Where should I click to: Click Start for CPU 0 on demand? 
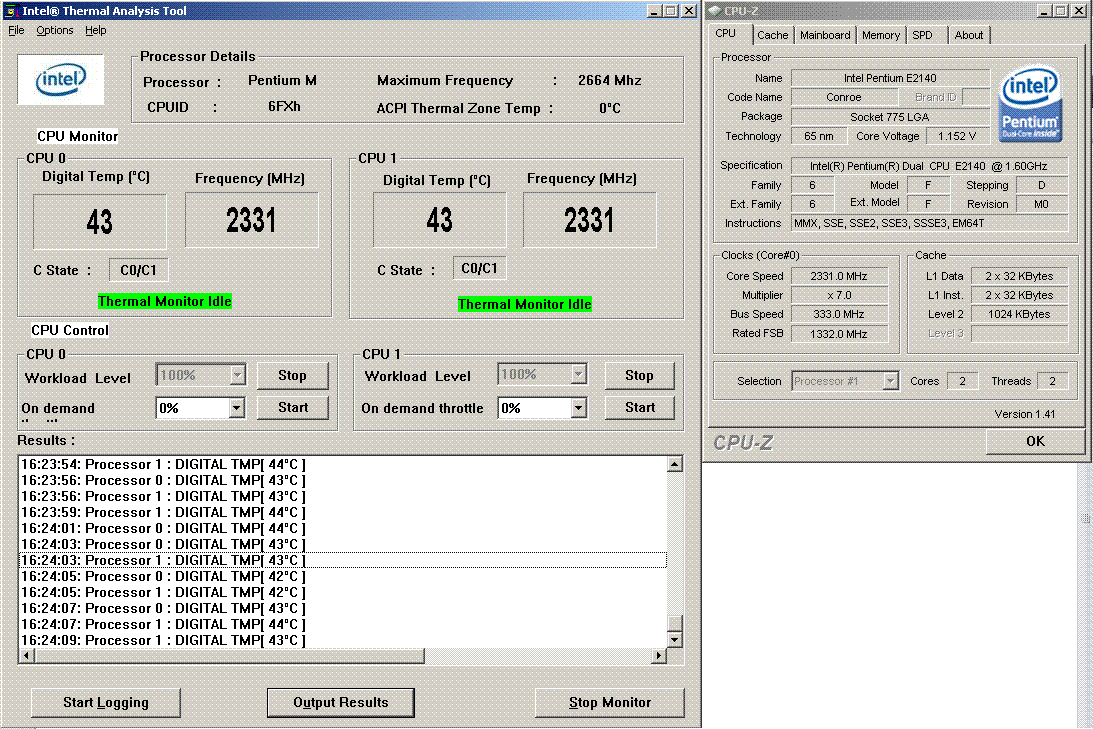point(293,407)
